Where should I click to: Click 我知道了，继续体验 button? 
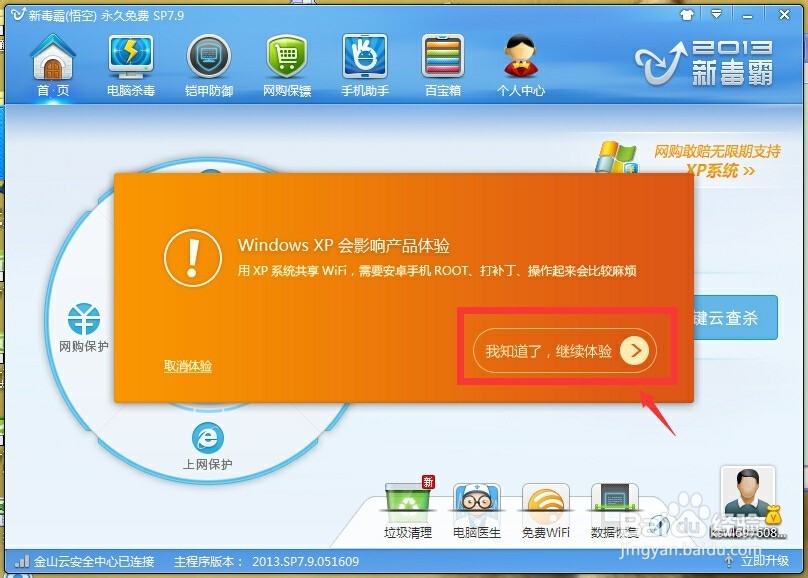566,350
